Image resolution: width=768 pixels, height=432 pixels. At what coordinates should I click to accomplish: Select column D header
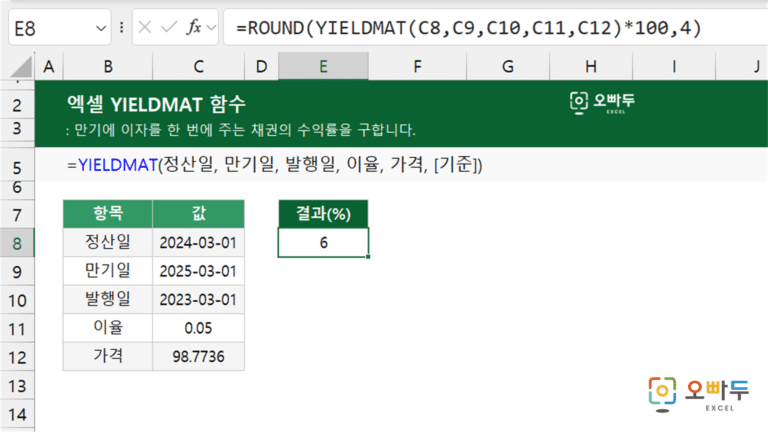[262, 66]
